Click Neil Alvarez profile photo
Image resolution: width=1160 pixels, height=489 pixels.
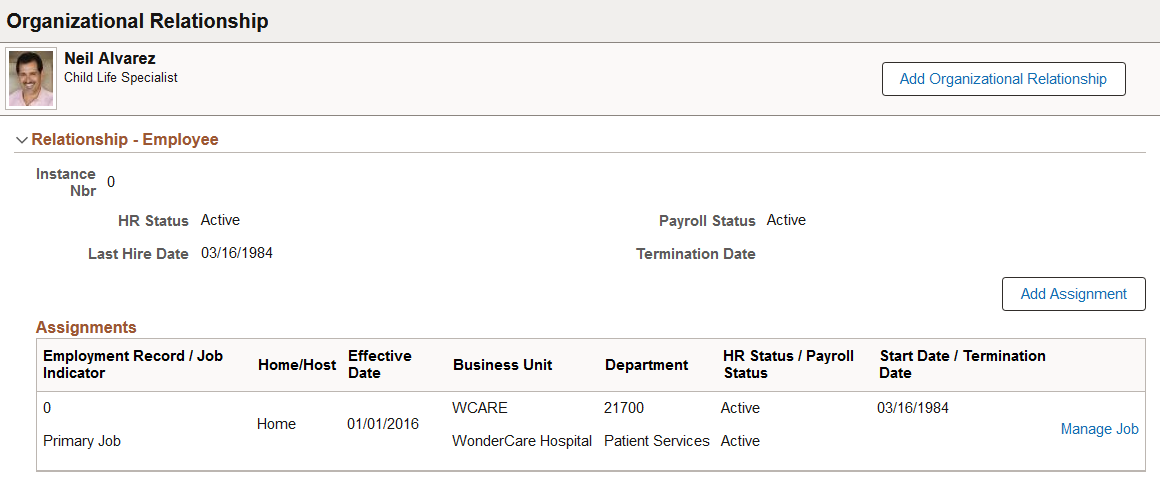pos(31,78)
